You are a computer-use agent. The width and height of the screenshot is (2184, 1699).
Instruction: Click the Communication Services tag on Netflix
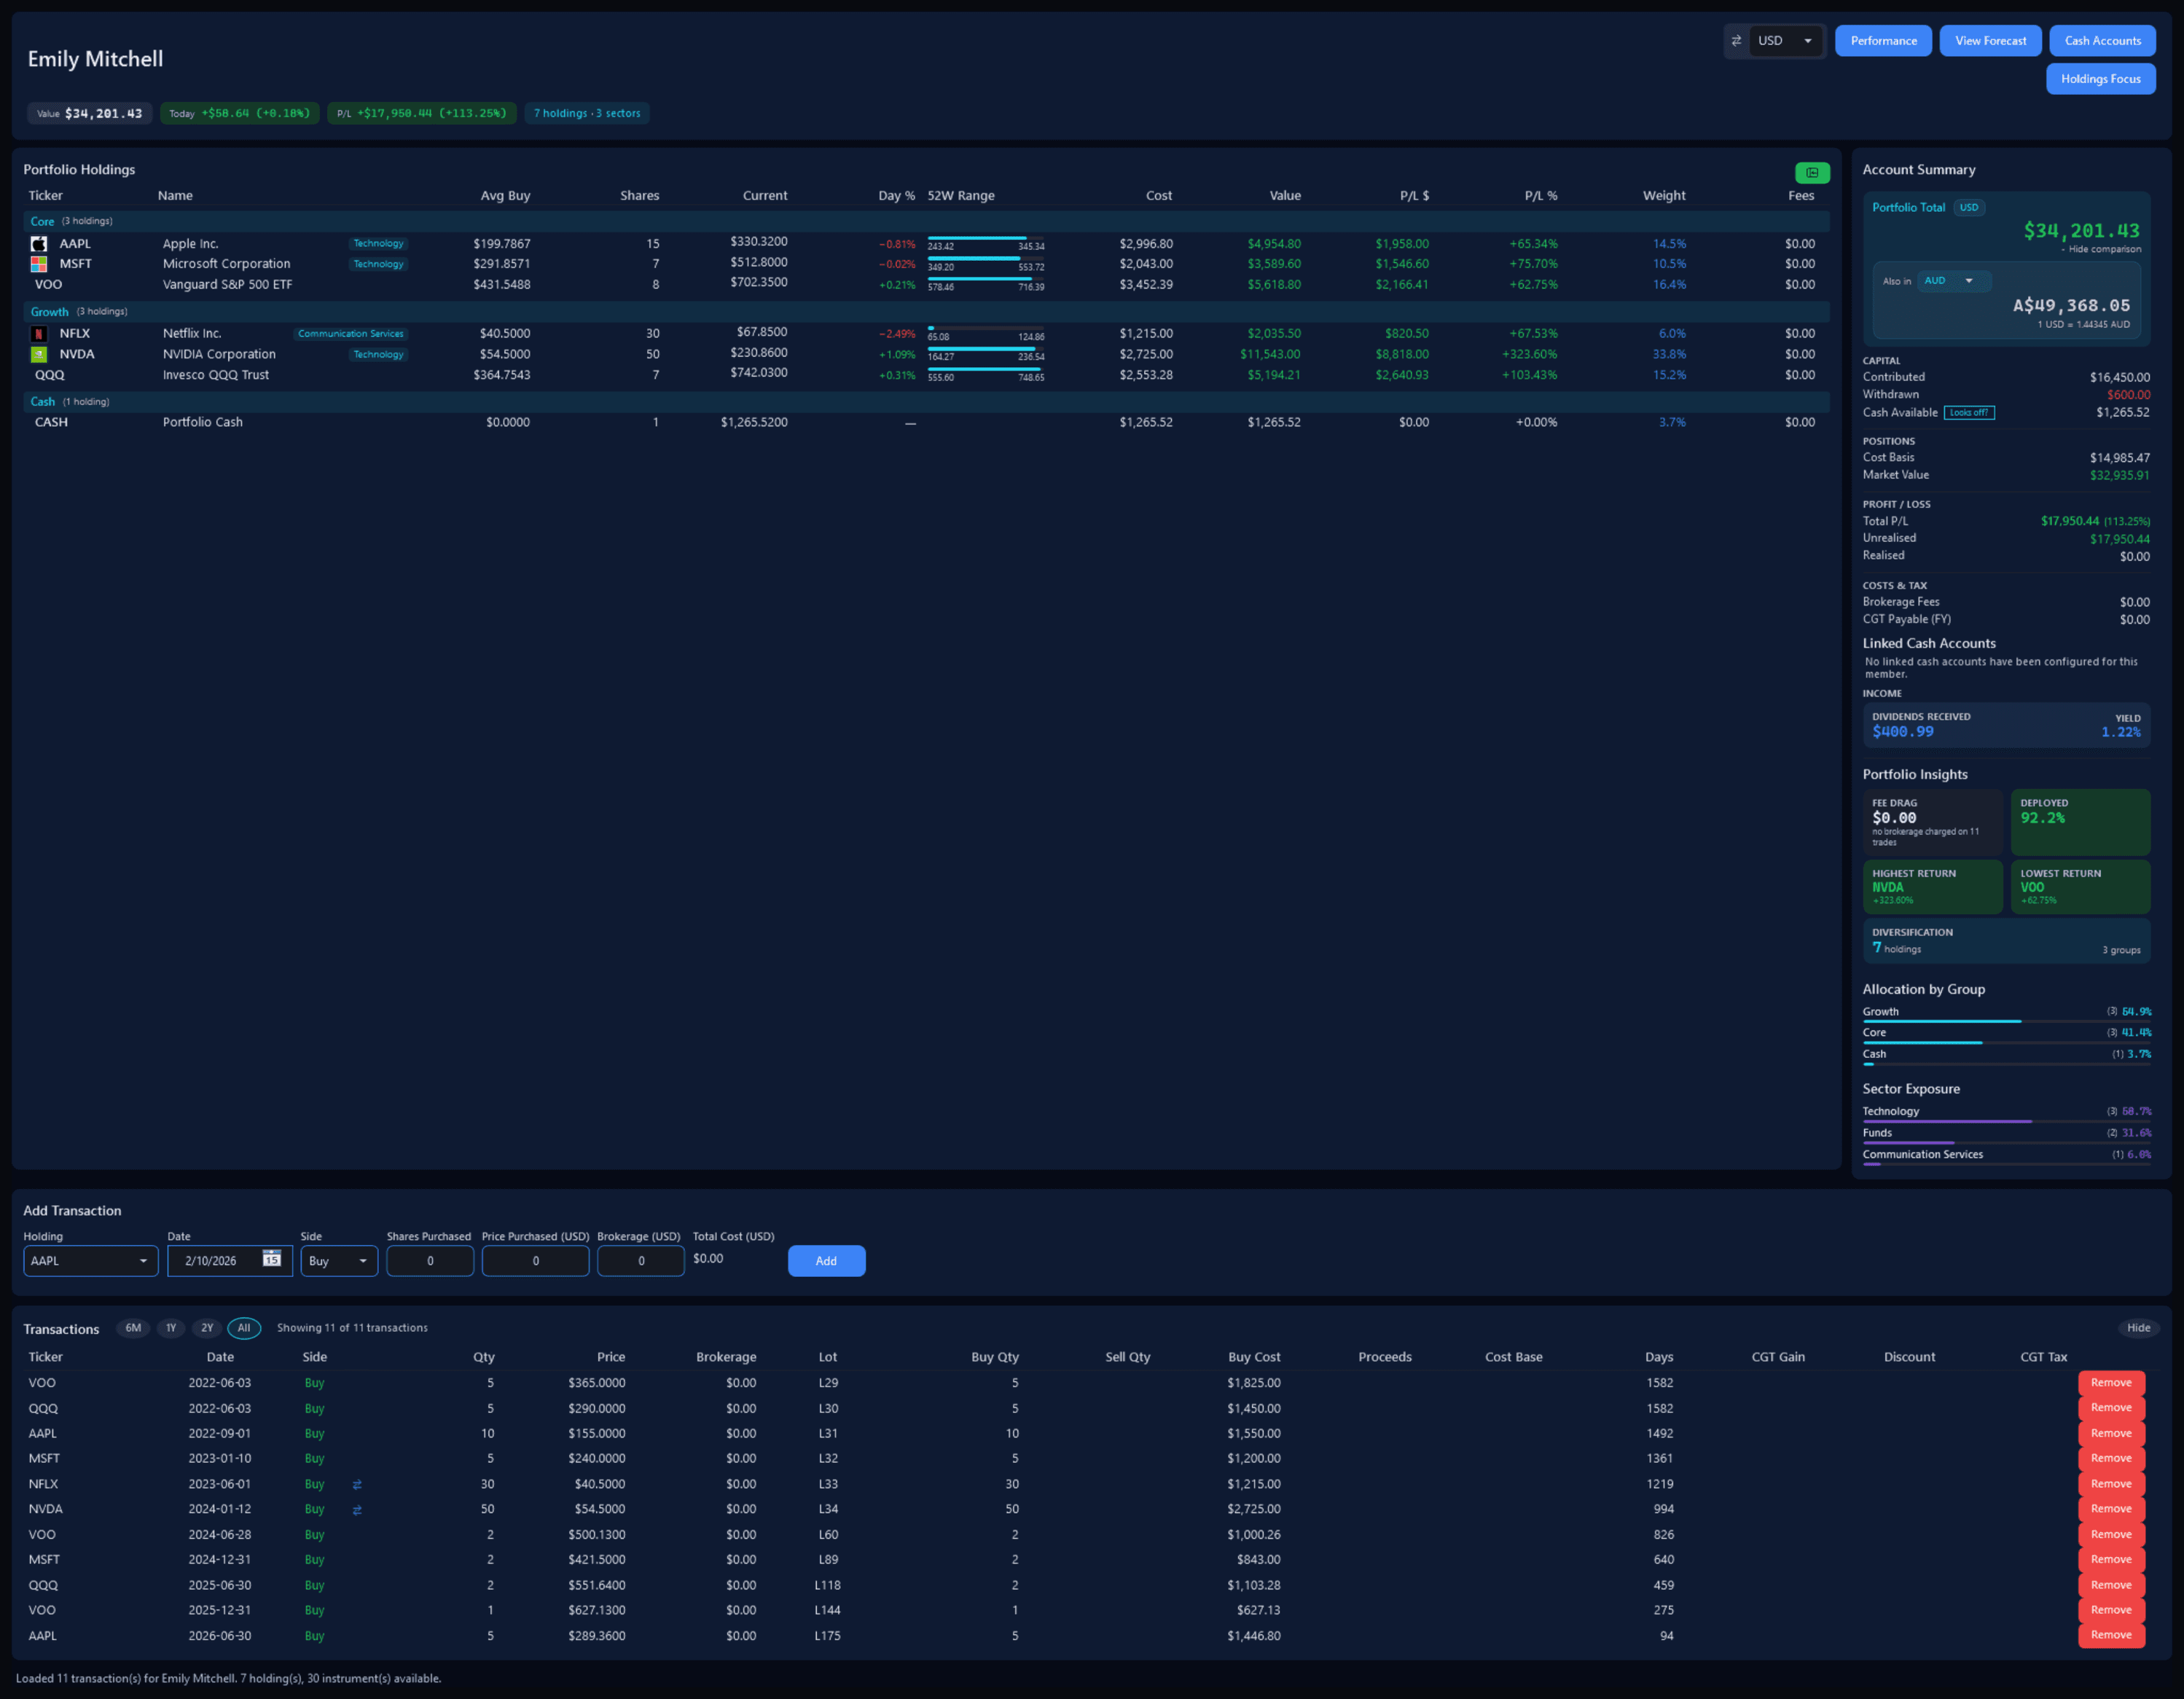[351, 334]
